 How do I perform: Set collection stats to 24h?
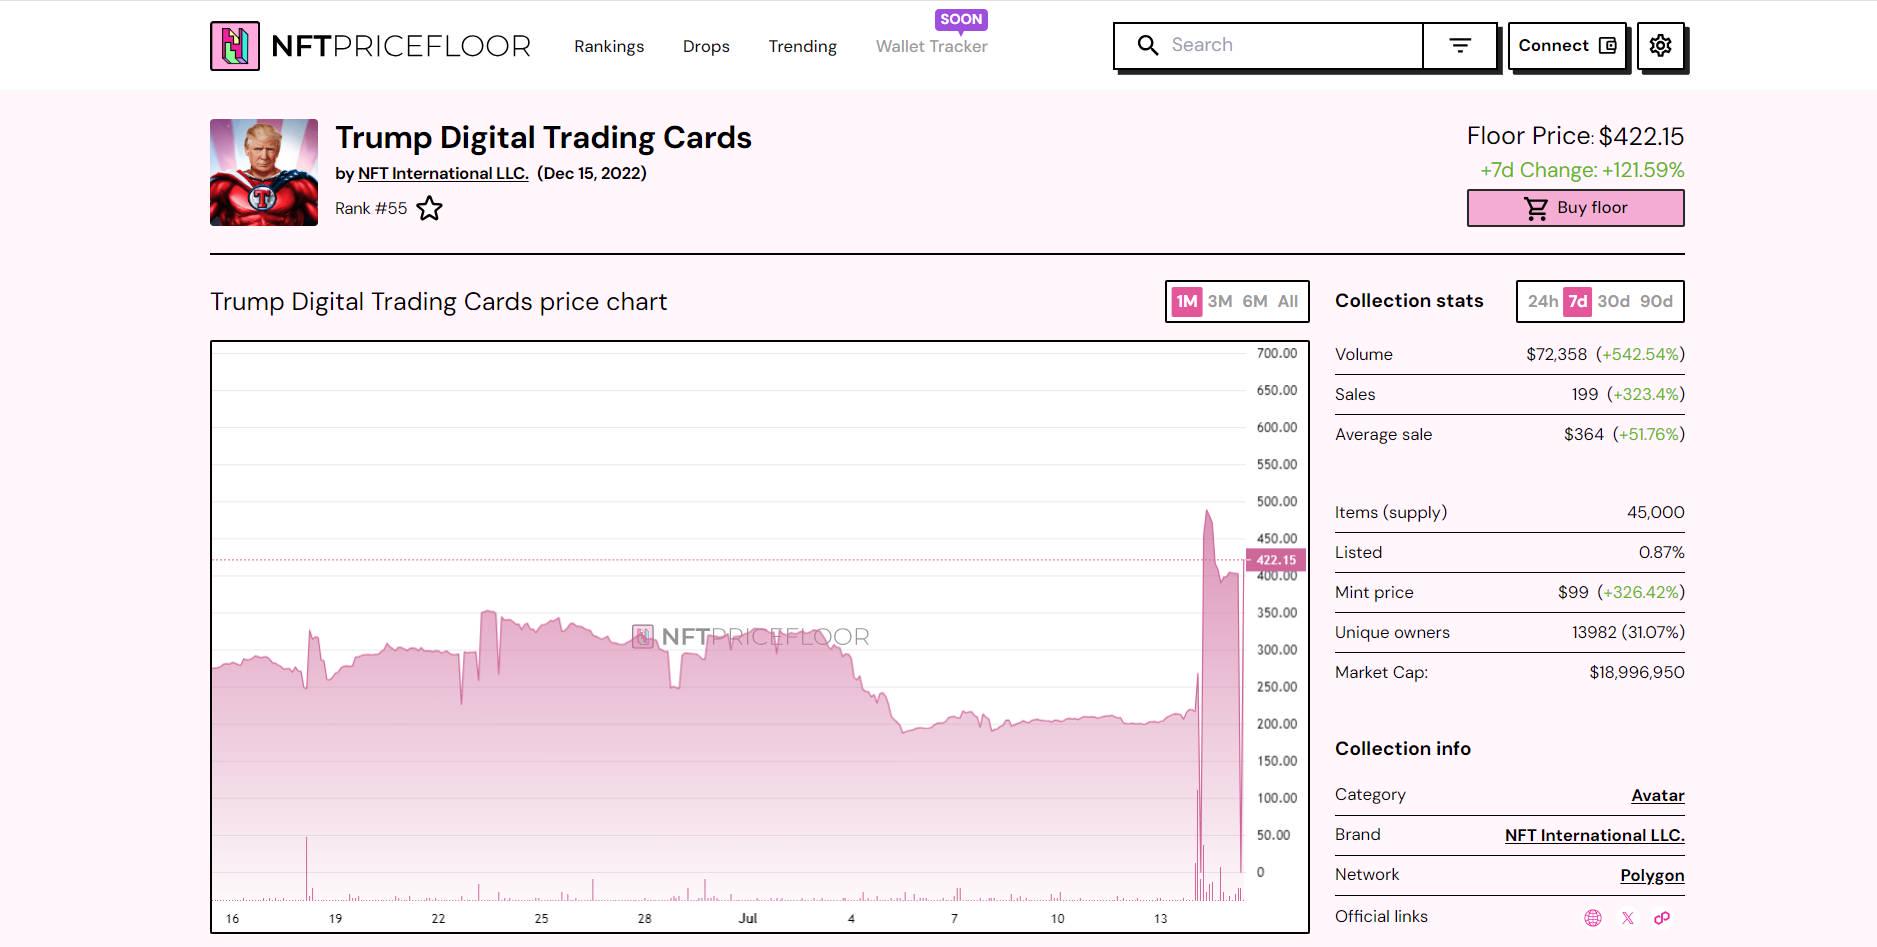pos(1542,301)
